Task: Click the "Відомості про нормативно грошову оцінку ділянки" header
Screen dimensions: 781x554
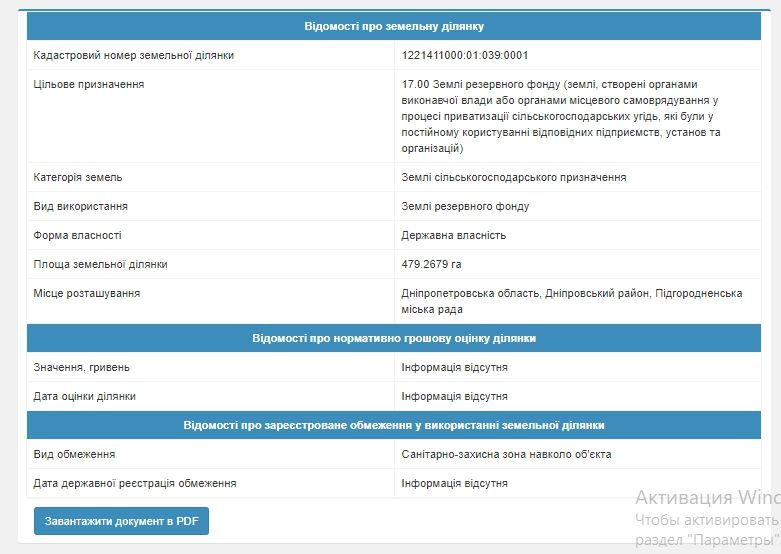Action: [x=394, y=339]
